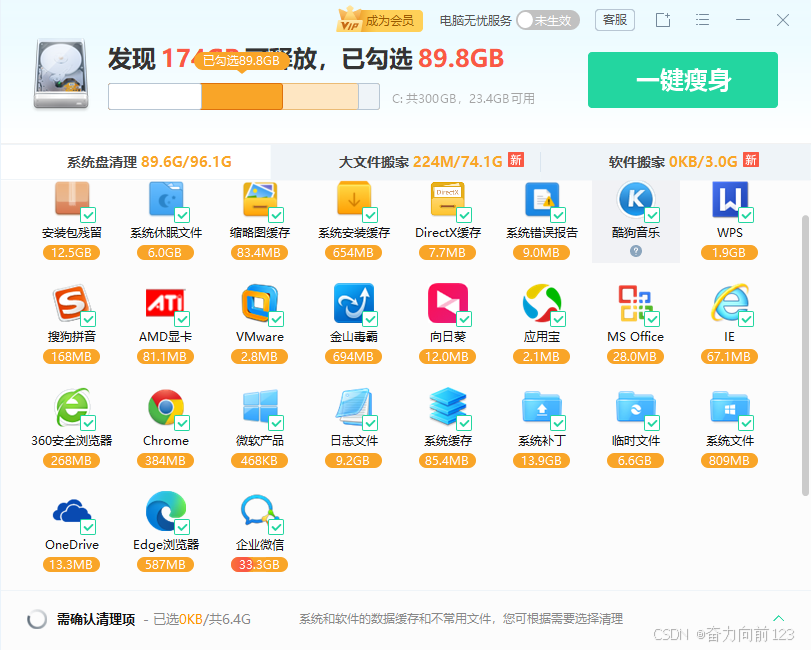The height and width of the screenshot is (650, 811).
Task: Click the 安装包残留 box icon
Action: [71, 198]
